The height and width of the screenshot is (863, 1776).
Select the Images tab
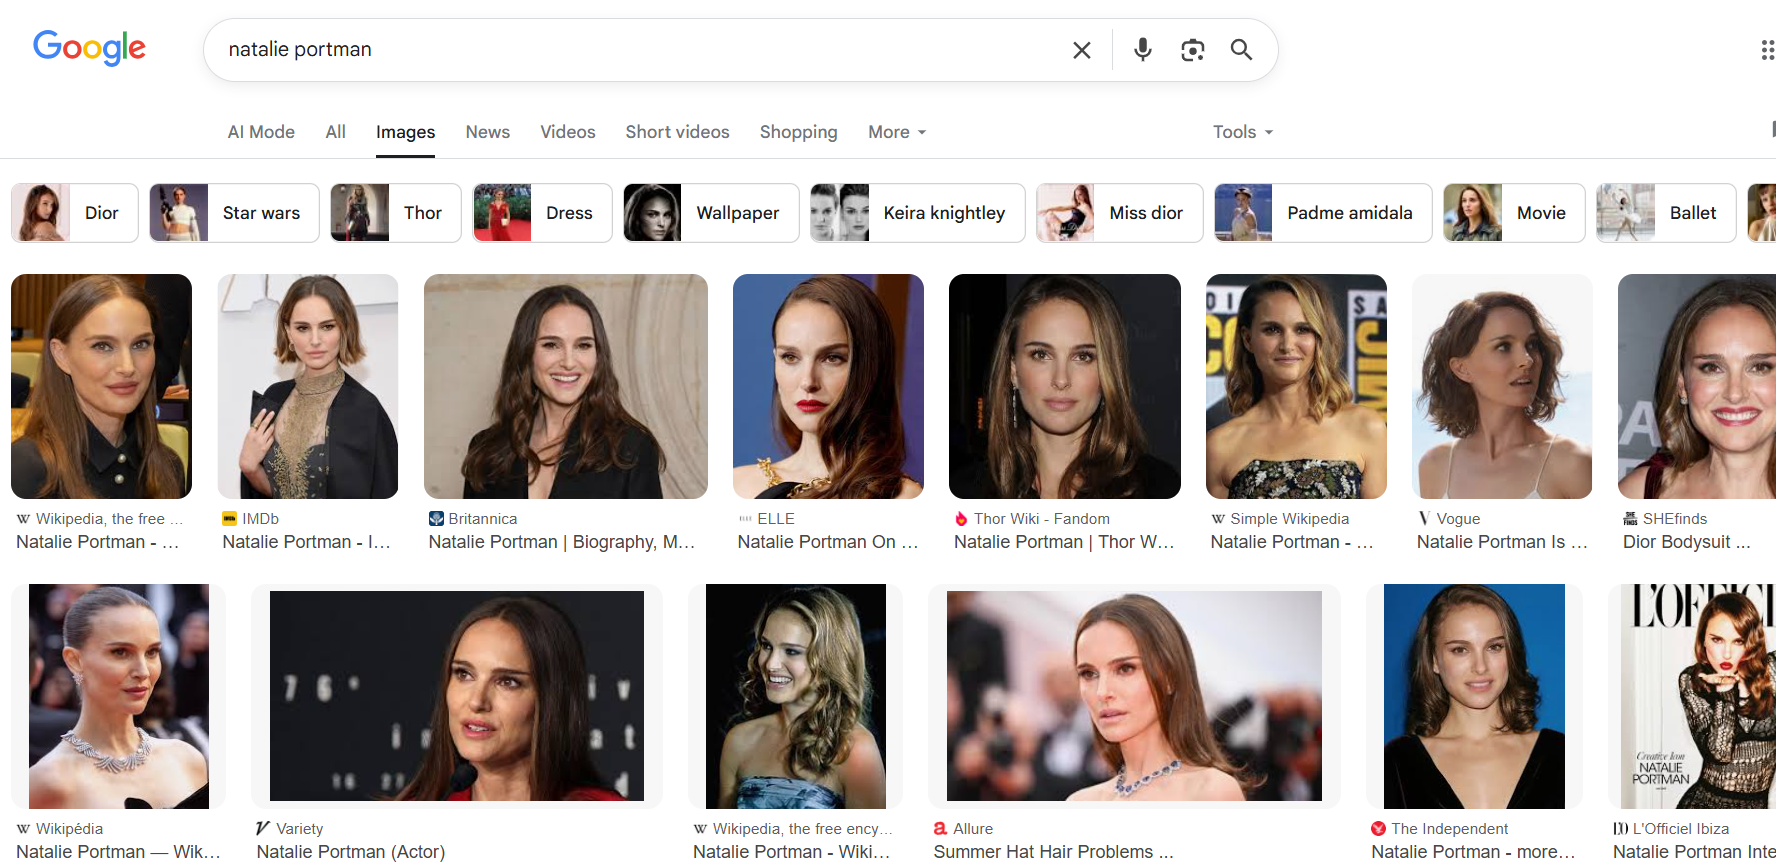[x=405, y=132]
